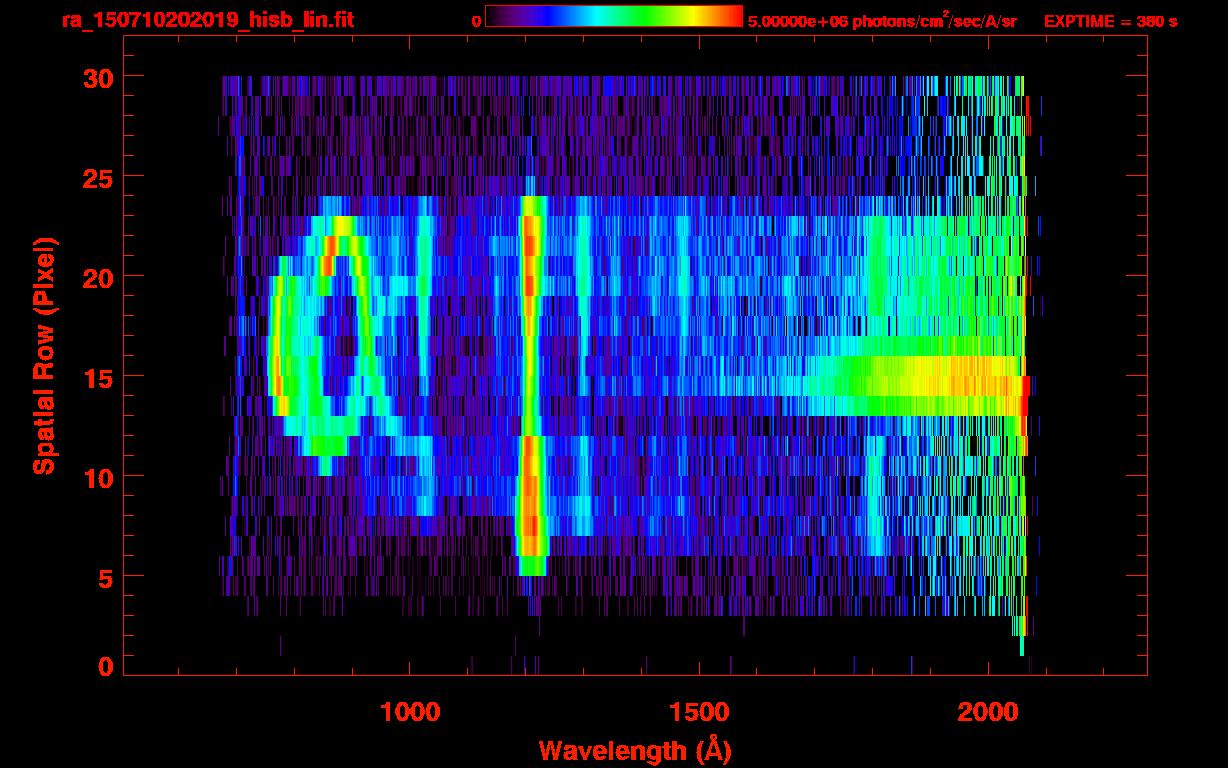Click the filename title ra_150710202019_hisb_lin.fit

[207, 20]
